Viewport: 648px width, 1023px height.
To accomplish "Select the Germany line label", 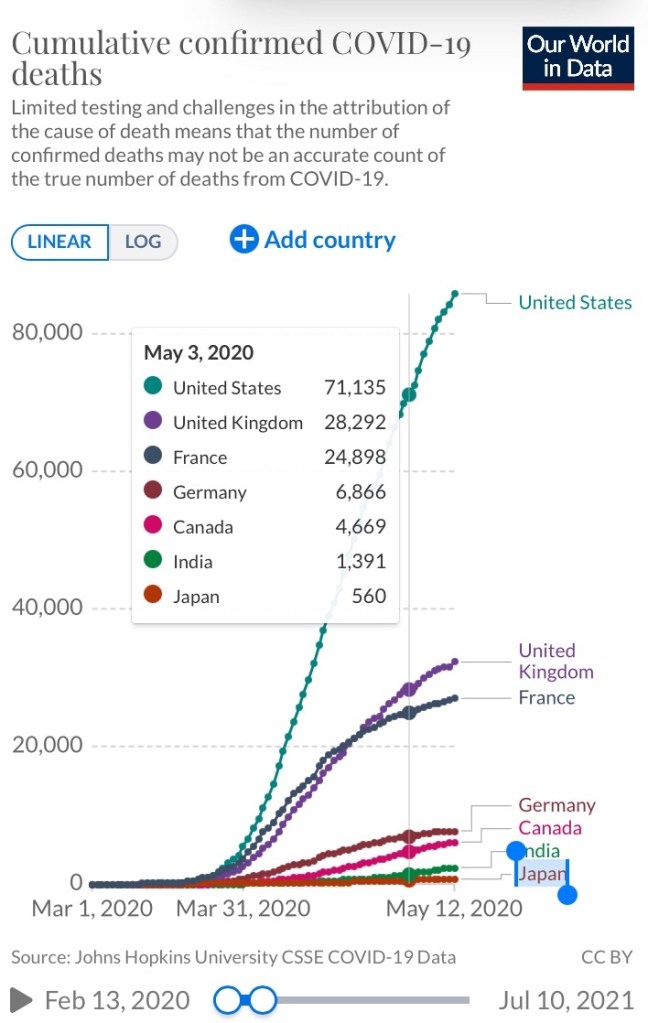I will 556,805.
